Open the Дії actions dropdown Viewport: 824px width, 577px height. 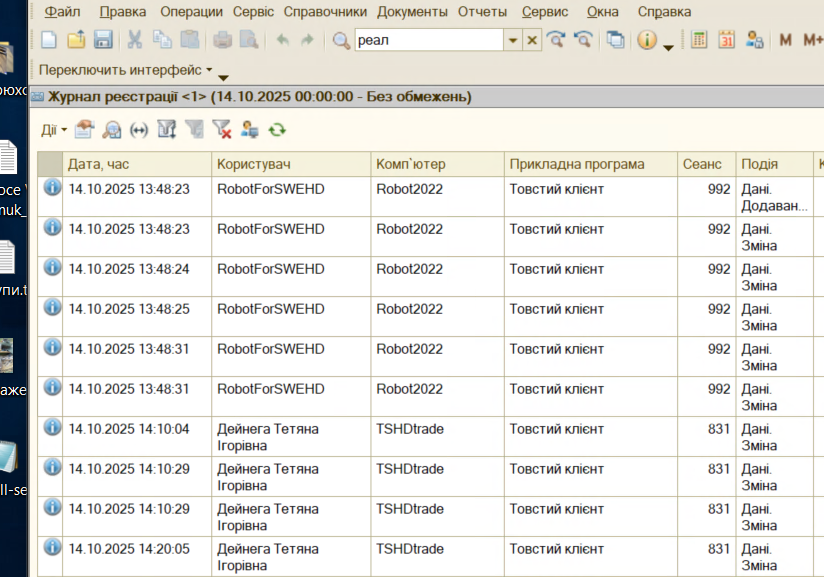pyautogui.click(x=54, y=129)
